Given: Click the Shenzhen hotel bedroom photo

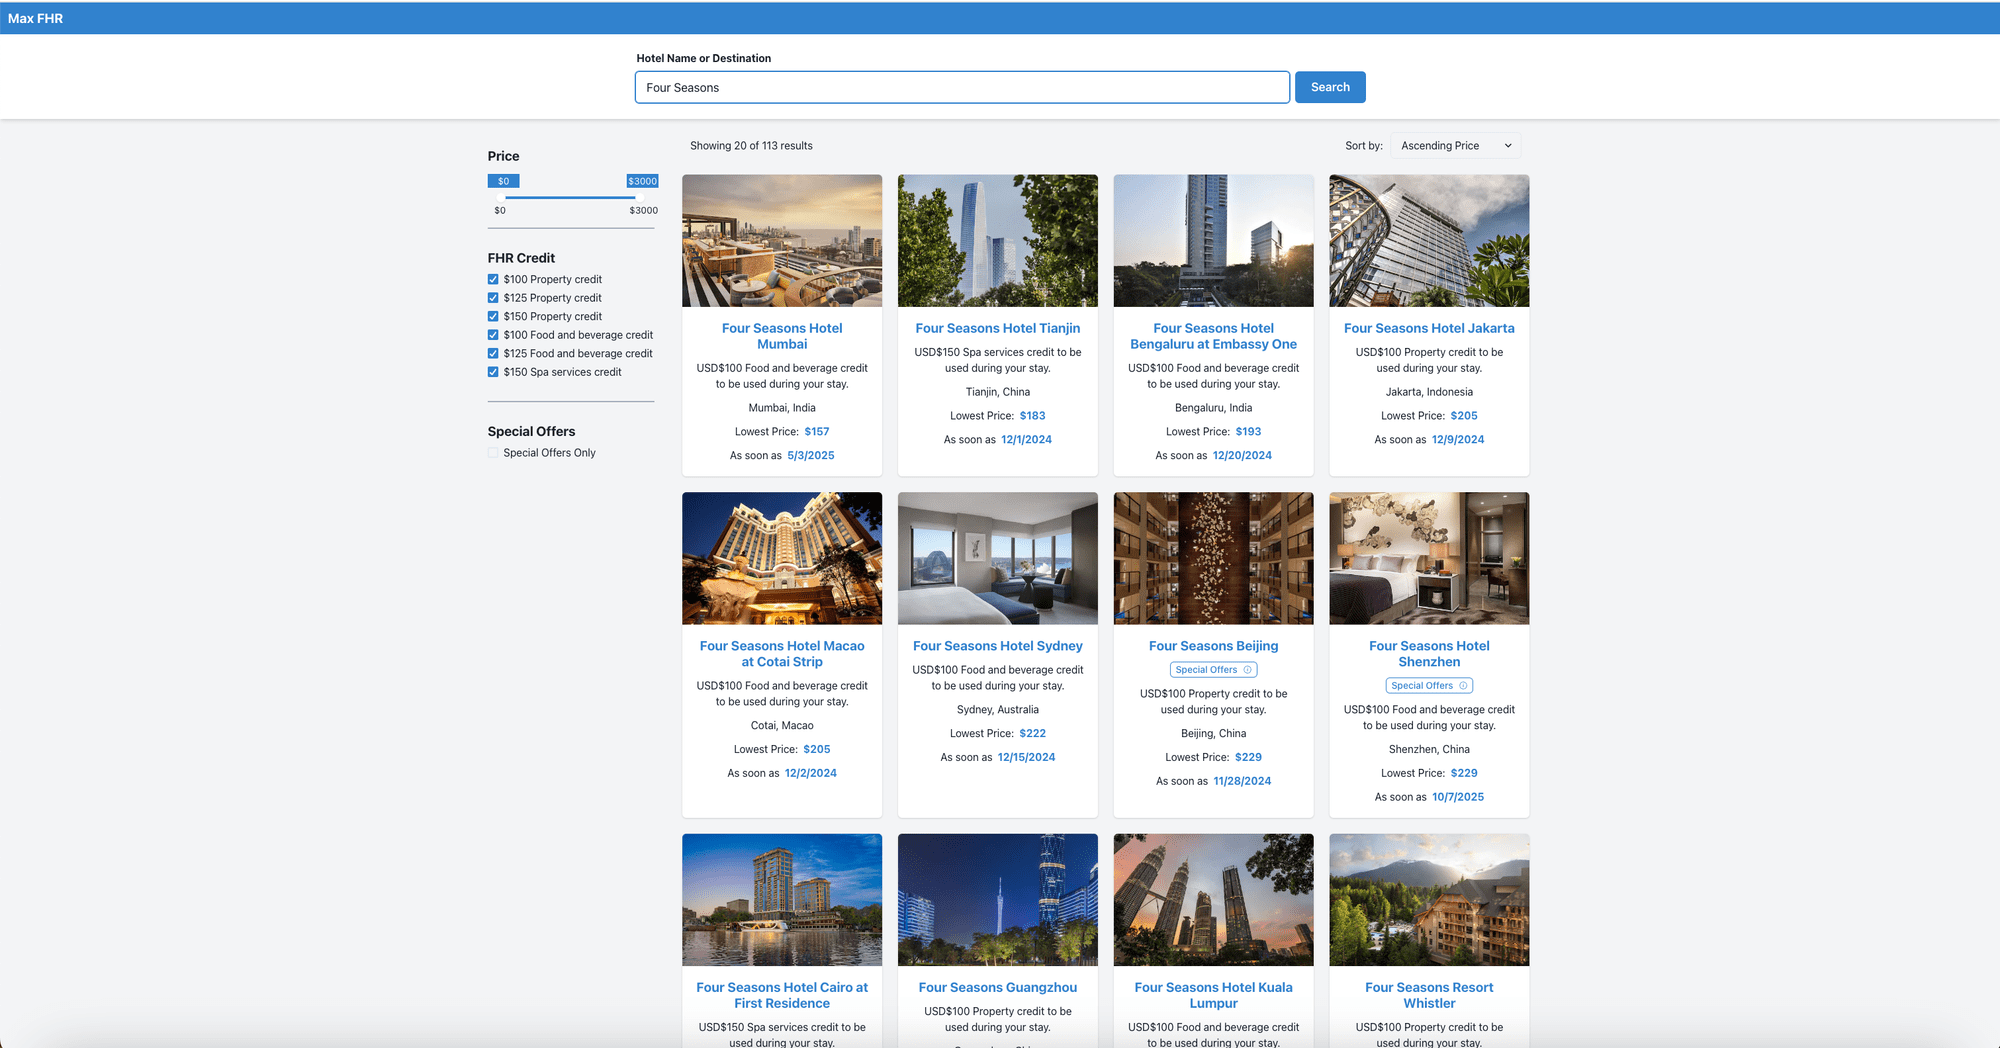Looking at the screenshot, I should coord(1429,558).
